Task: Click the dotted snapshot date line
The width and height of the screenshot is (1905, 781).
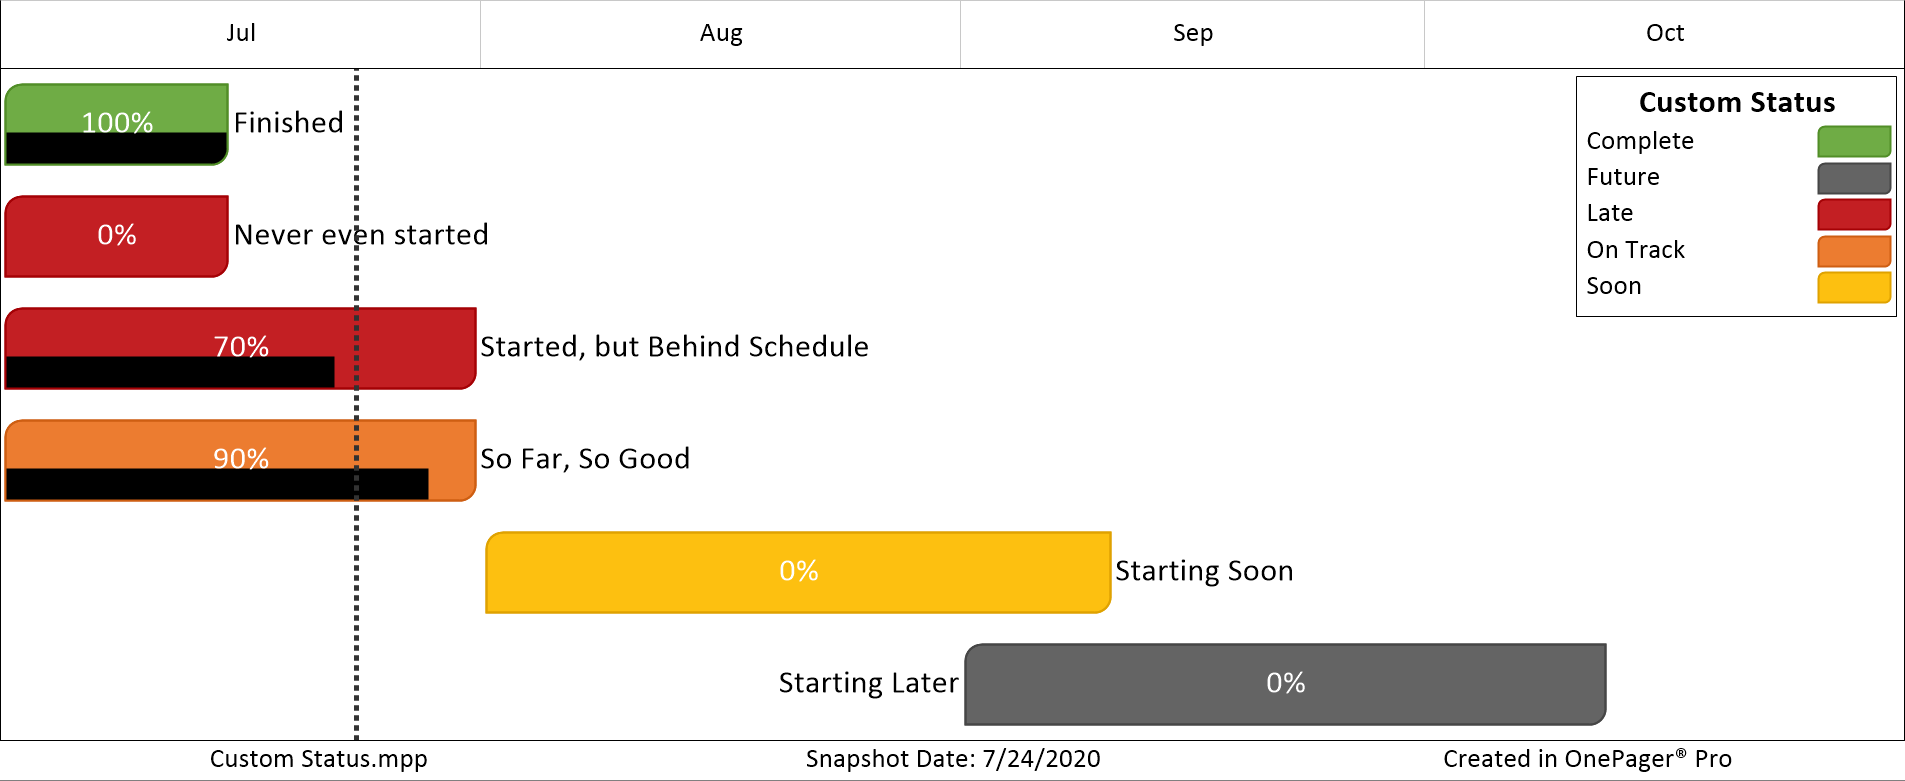Action: (356, 404)
